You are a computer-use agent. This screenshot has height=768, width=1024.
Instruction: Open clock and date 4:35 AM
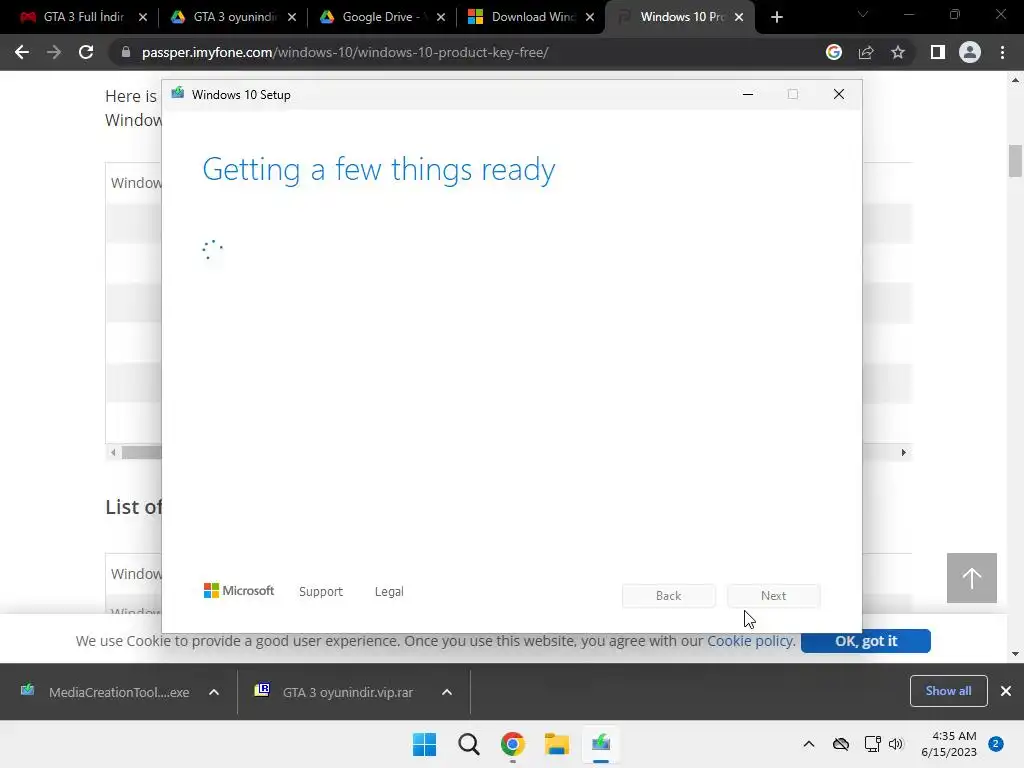pos(949,744)
